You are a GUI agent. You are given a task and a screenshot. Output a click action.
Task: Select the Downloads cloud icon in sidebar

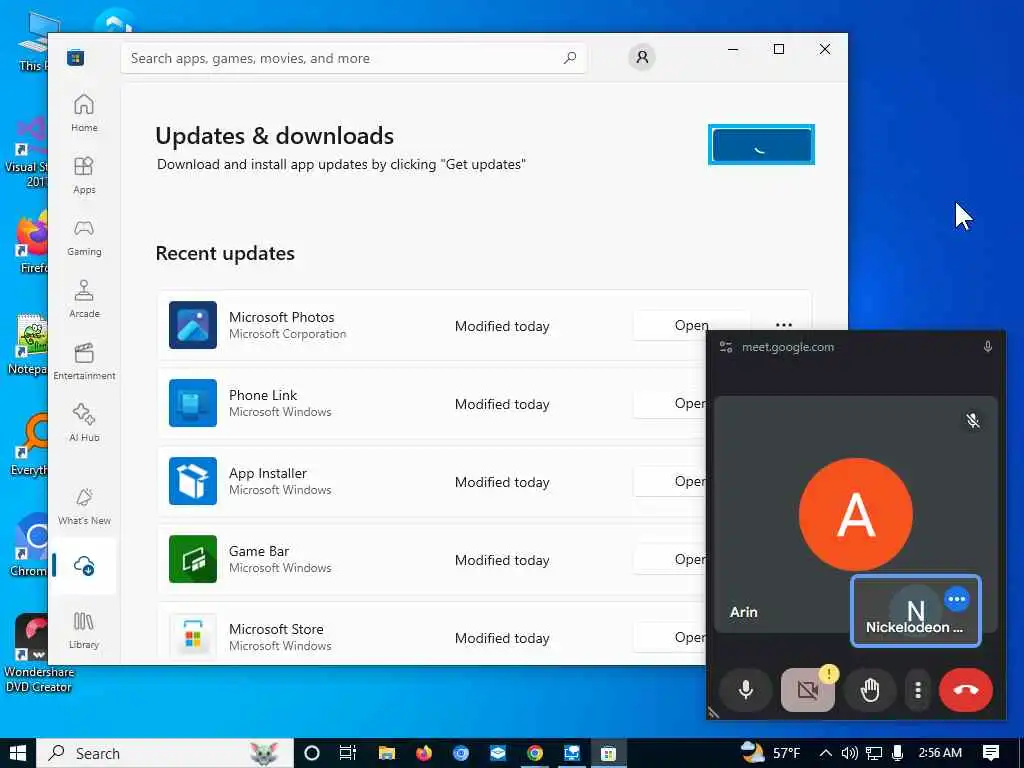pos(84,566)
